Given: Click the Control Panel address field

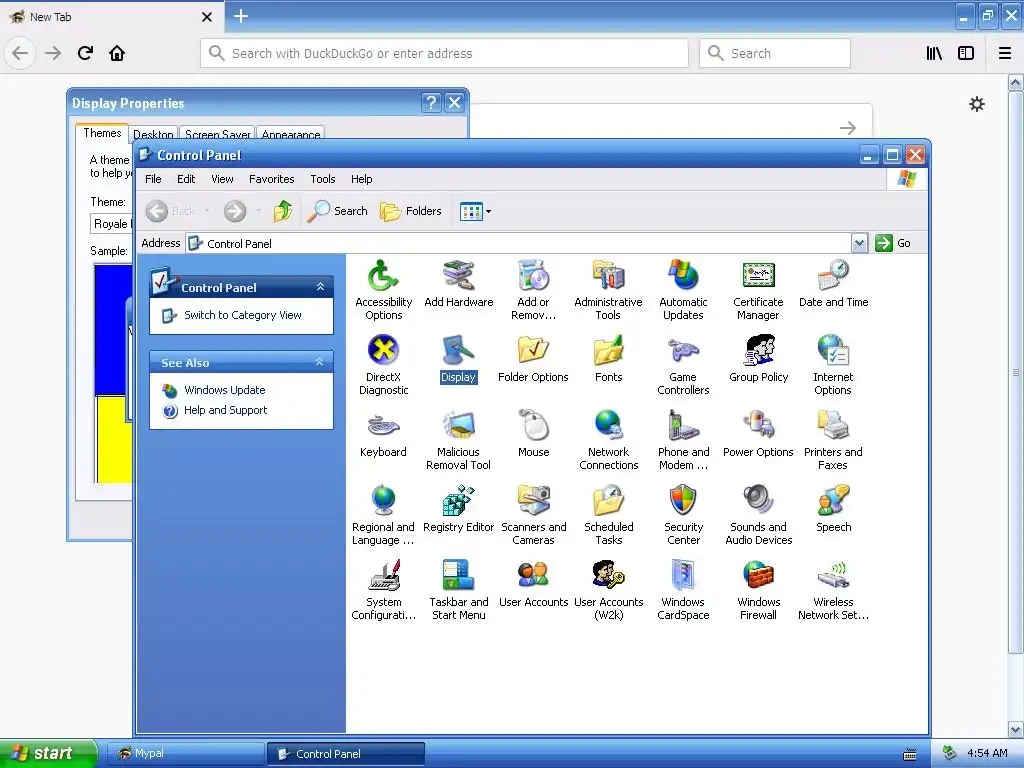Looking at the screenshot, I should click(x=519, y=243).
